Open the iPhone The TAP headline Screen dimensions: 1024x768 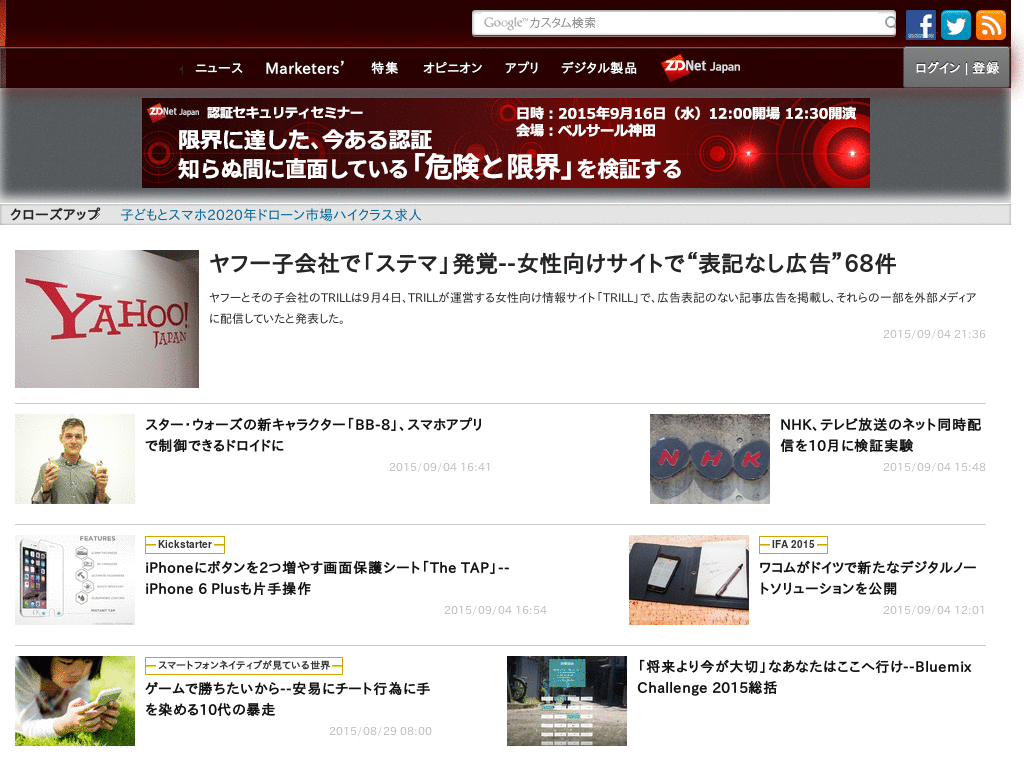coord(327,578)
